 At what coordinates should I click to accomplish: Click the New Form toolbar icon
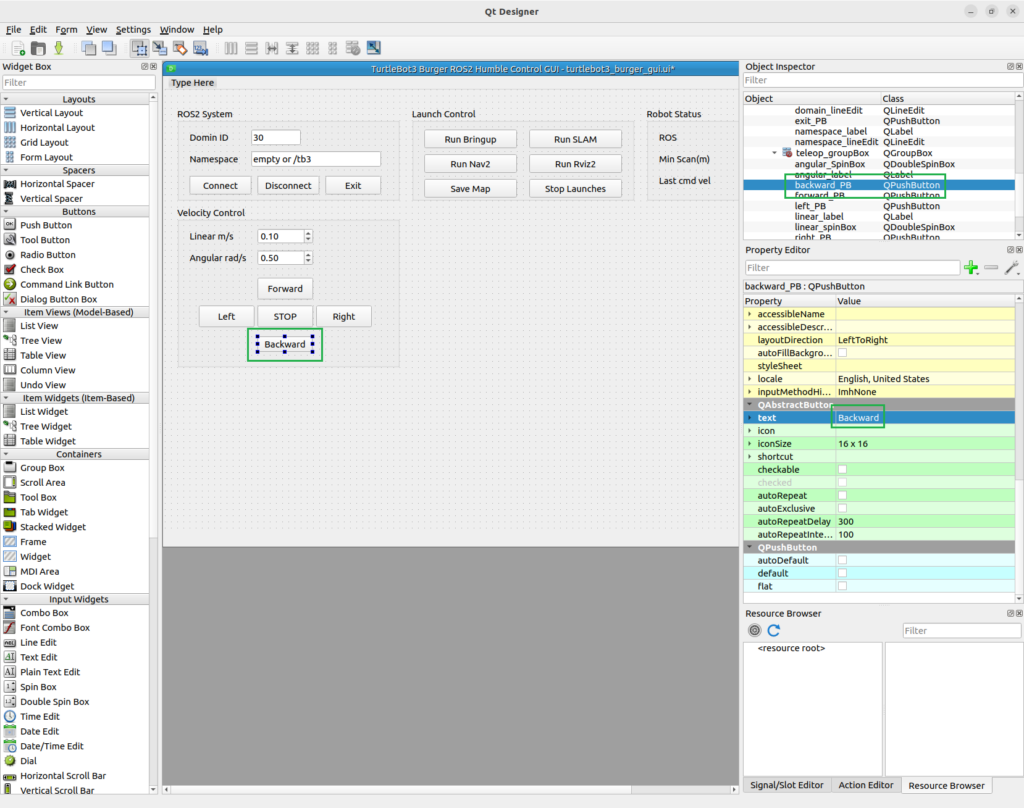click(x=18, y=48)
